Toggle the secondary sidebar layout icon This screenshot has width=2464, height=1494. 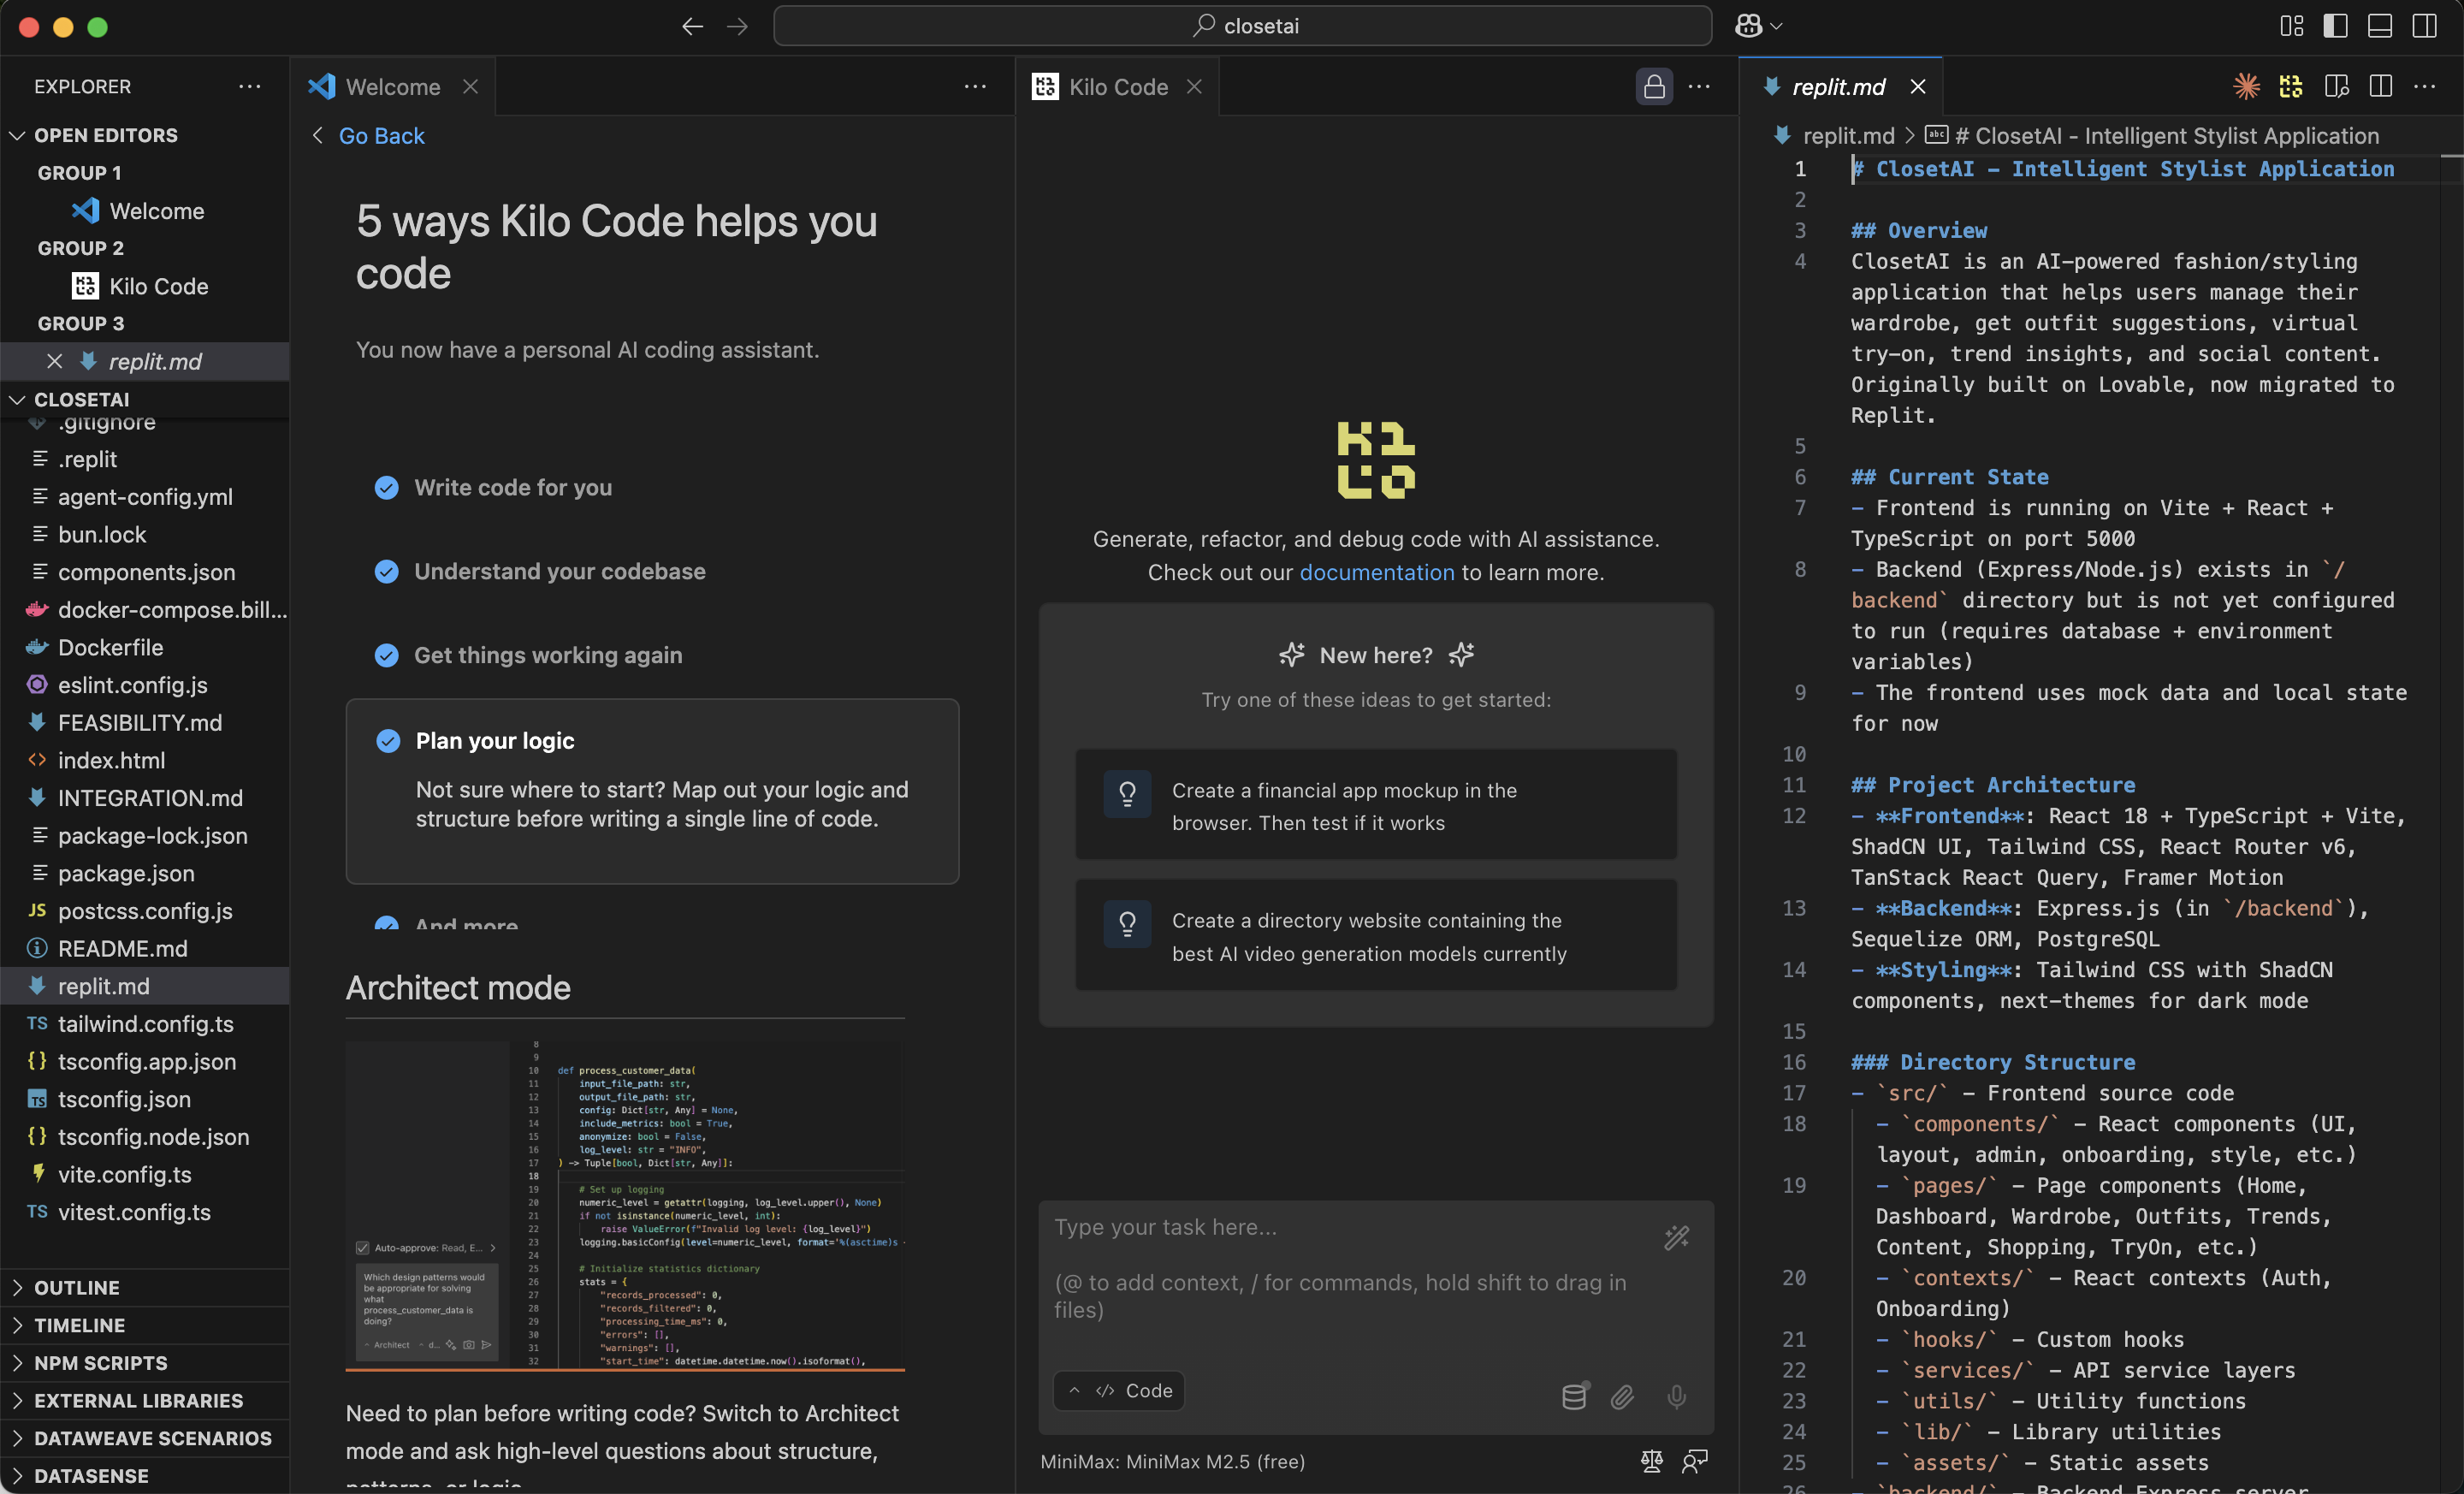(x=2424, y=26)
